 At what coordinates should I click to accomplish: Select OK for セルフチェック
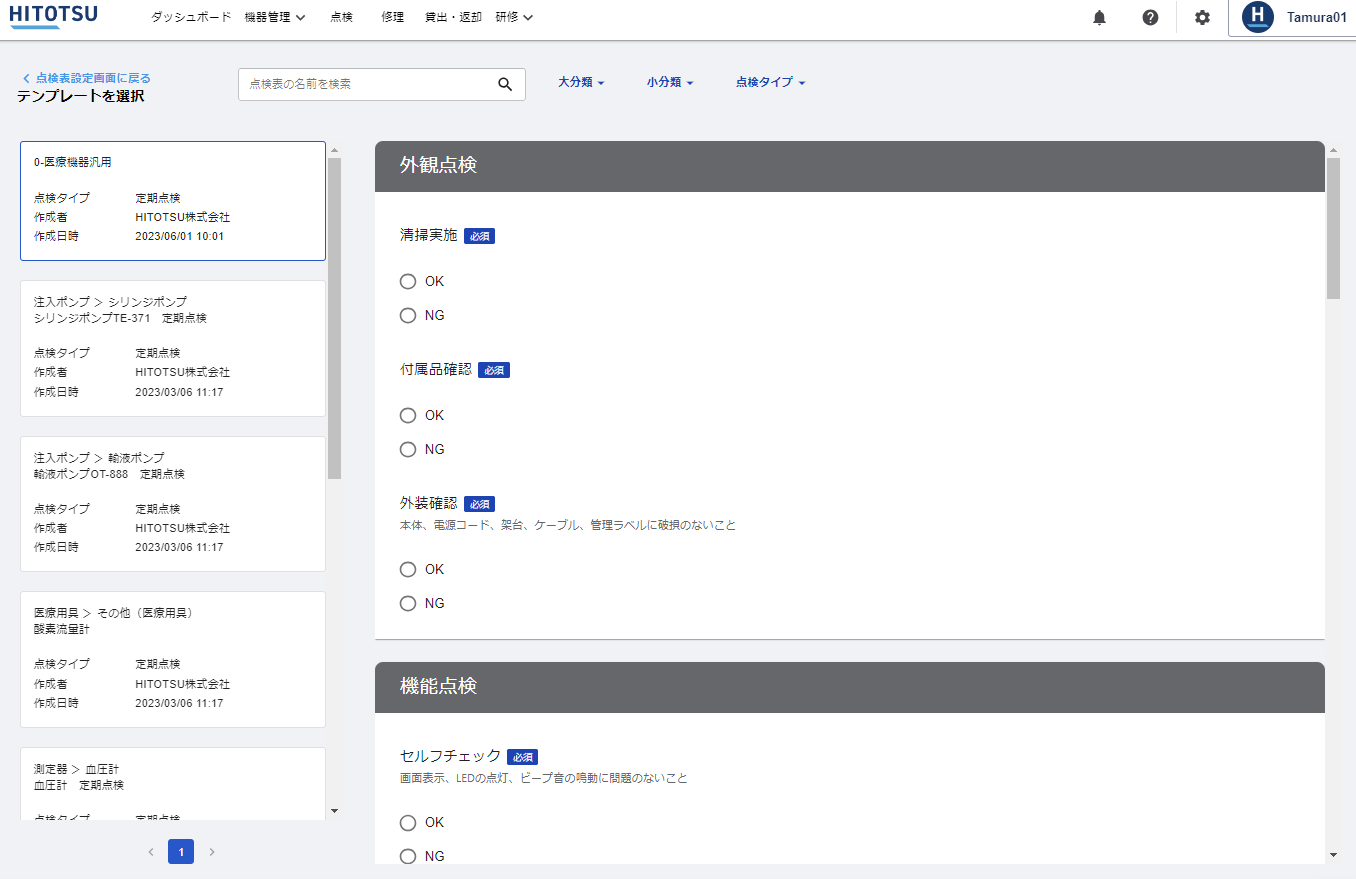pos(408,822)
